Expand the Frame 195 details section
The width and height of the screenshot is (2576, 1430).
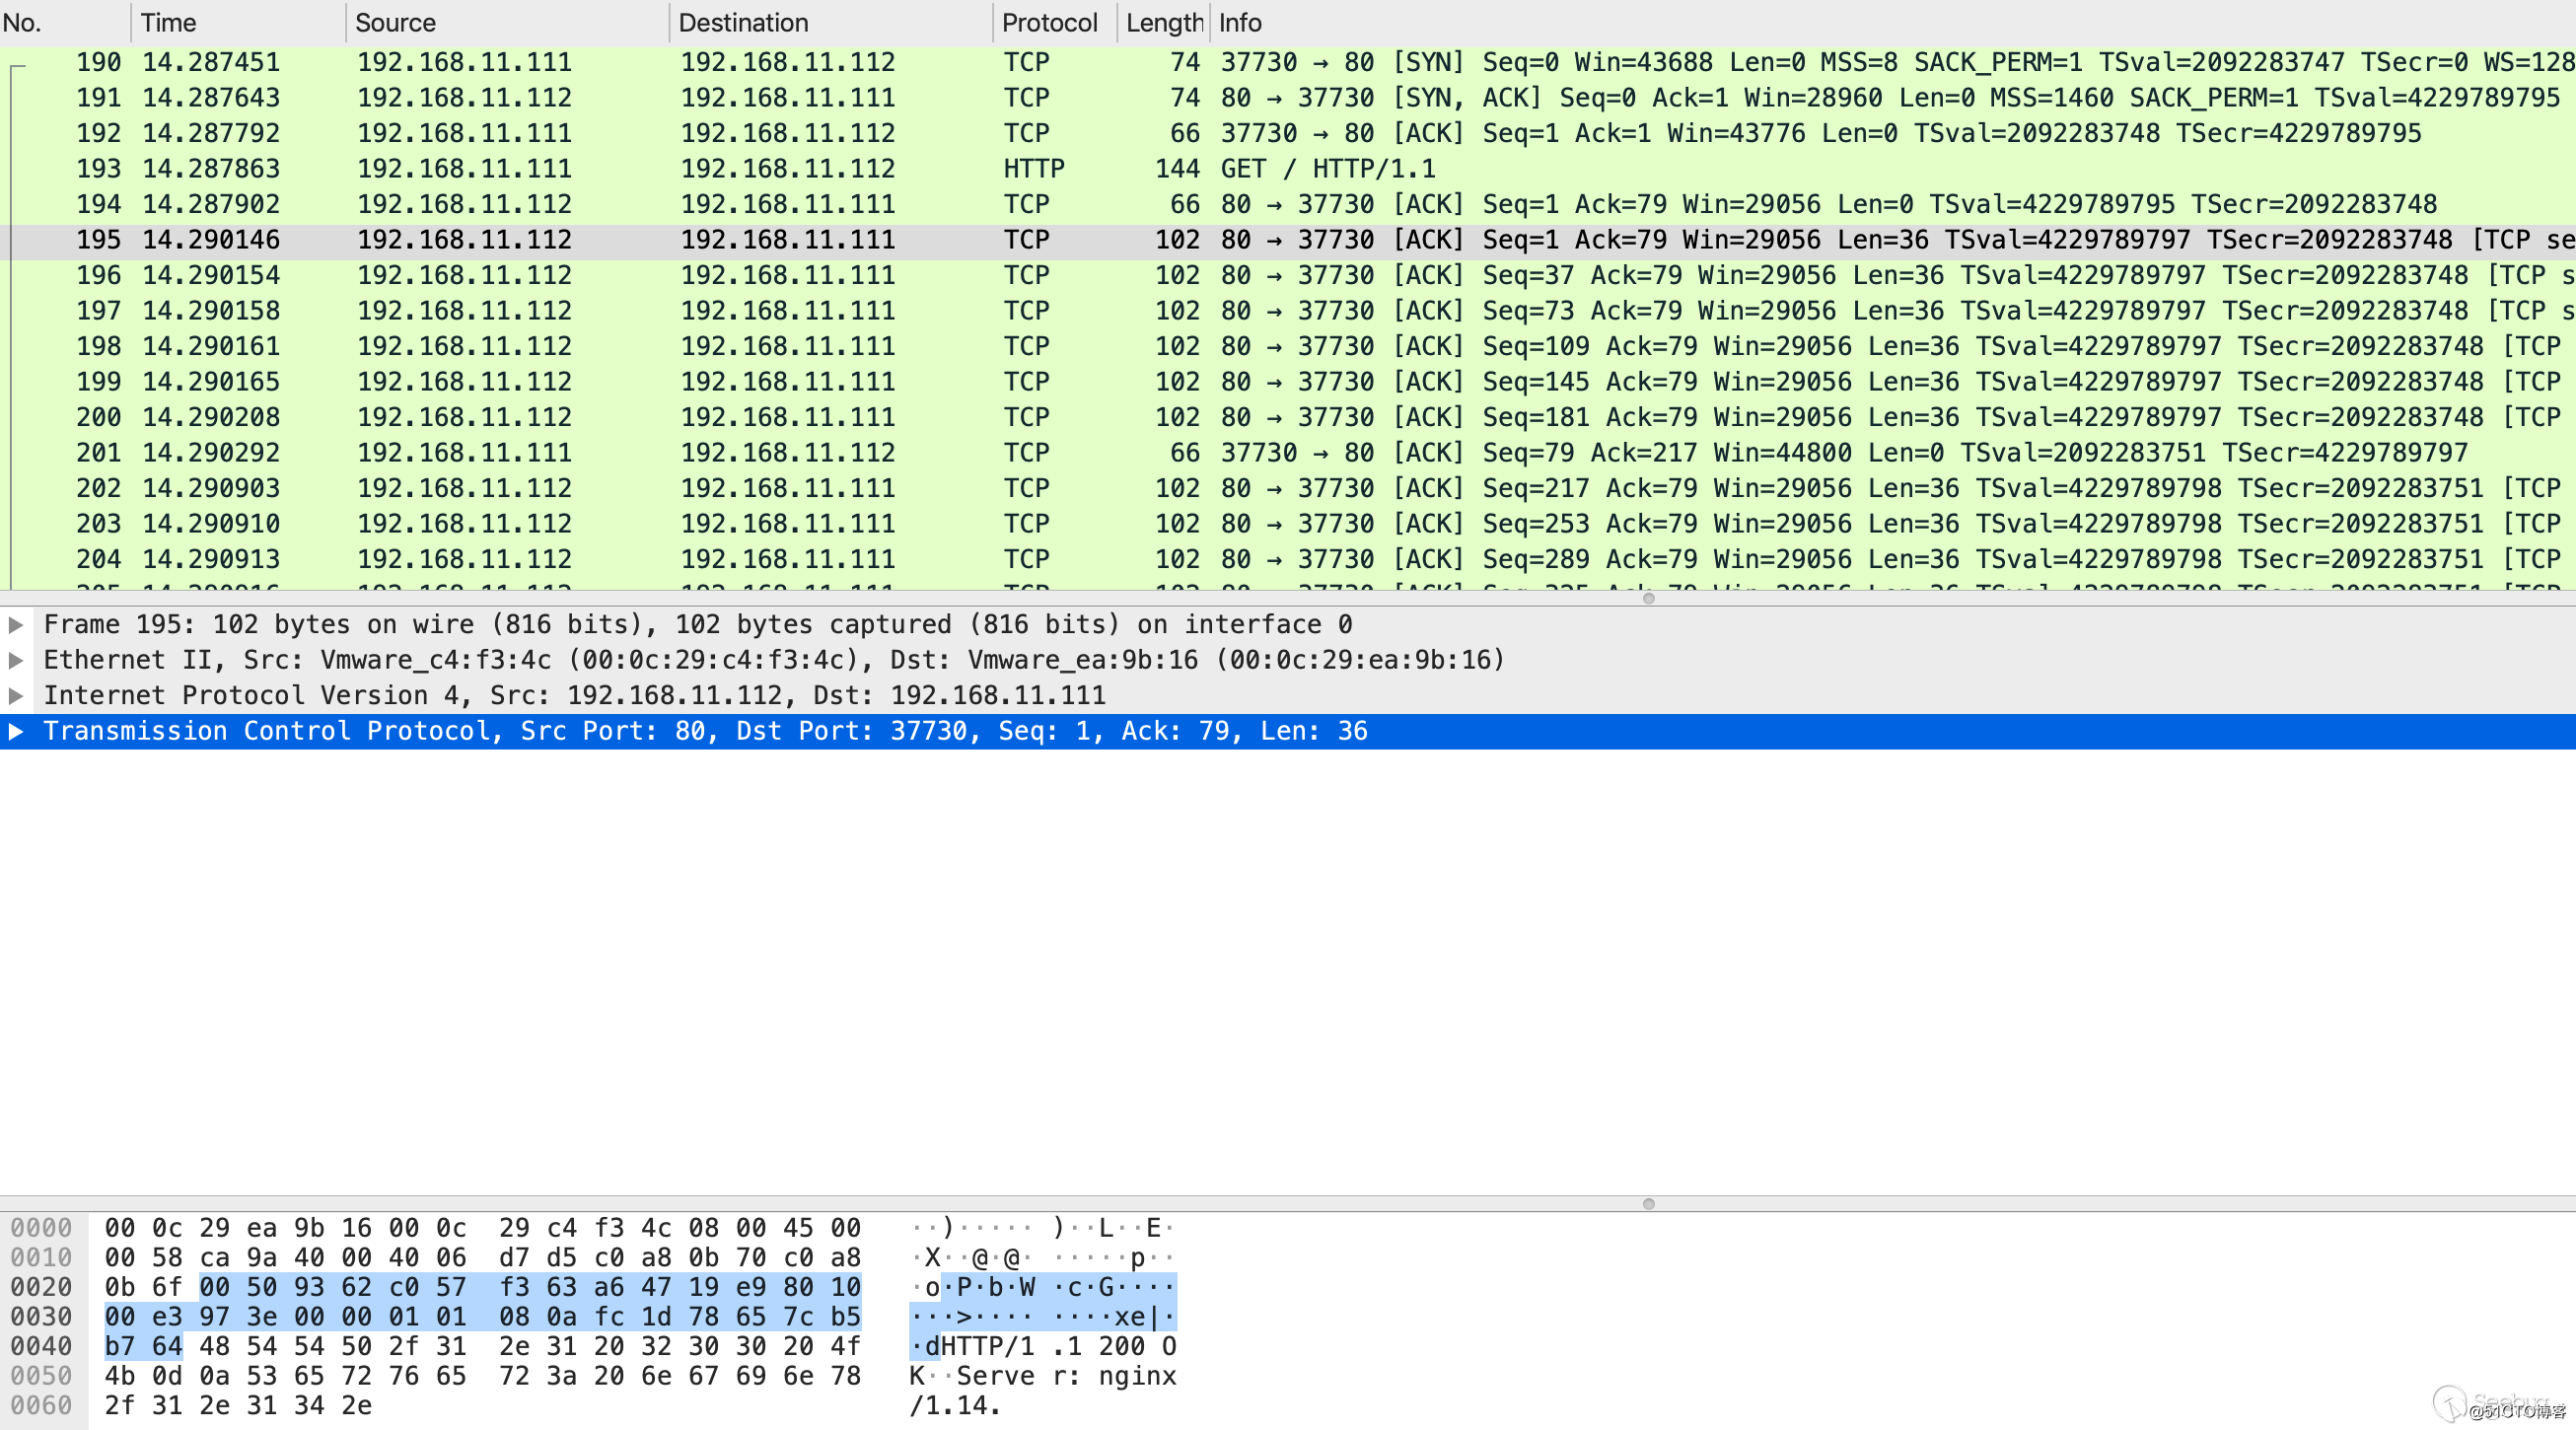pos(17,624)
